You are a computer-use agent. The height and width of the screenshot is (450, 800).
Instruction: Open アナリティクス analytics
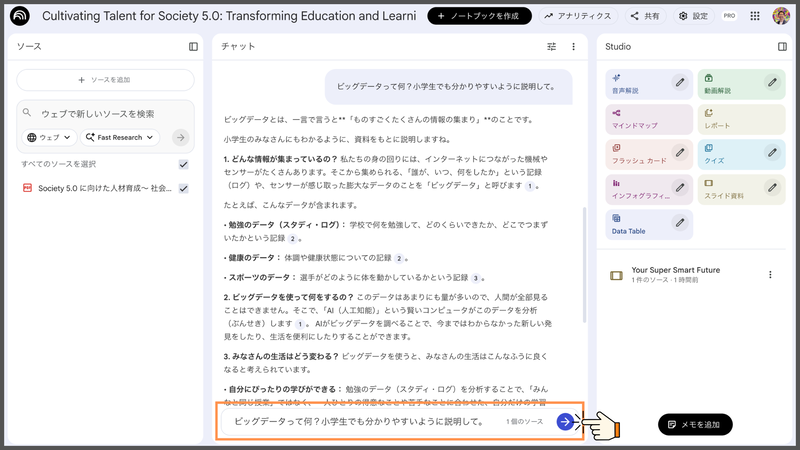(x=578, y=16)
